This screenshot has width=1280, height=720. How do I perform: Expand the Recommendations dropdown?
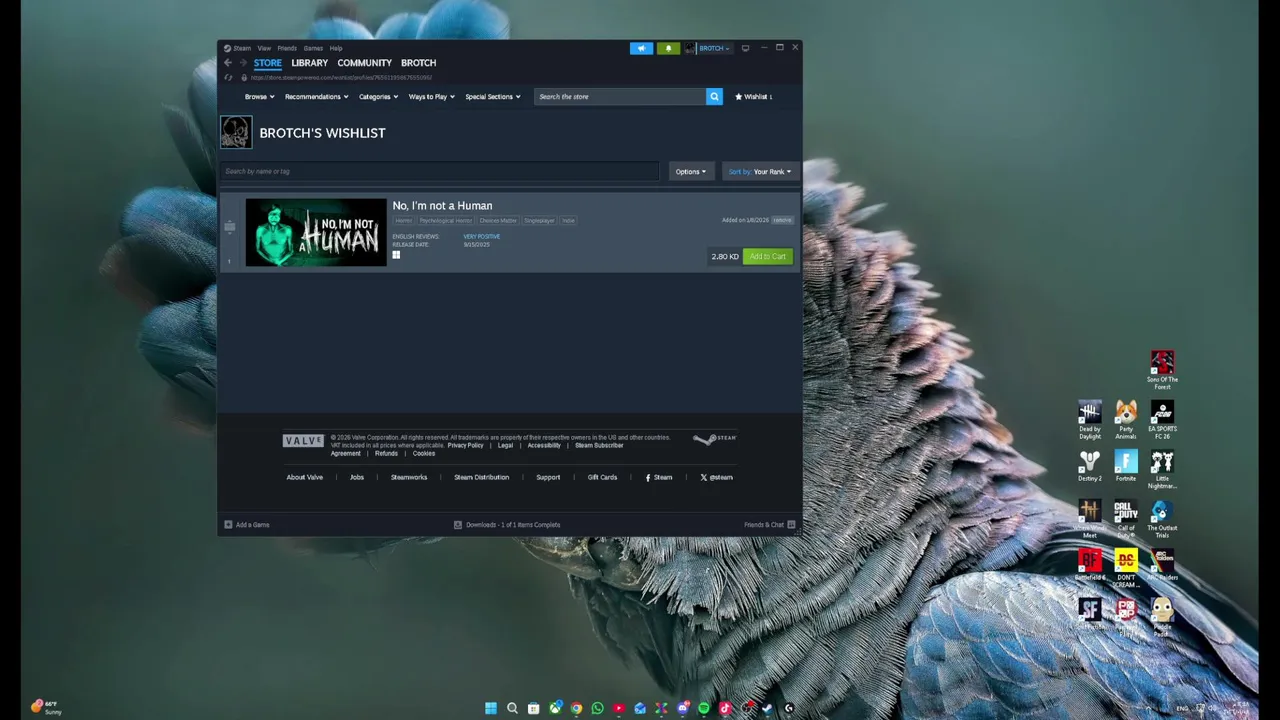point(316,97)
